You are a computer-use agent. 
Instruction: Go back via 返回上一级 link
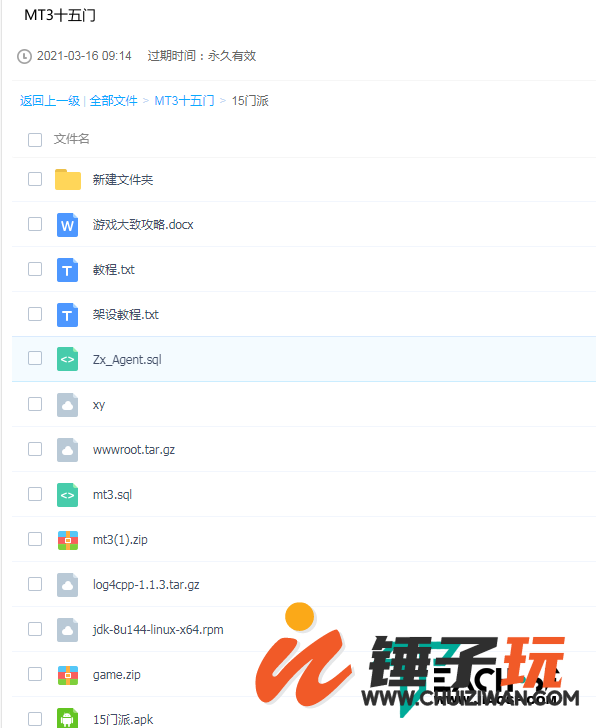point(50,101)
